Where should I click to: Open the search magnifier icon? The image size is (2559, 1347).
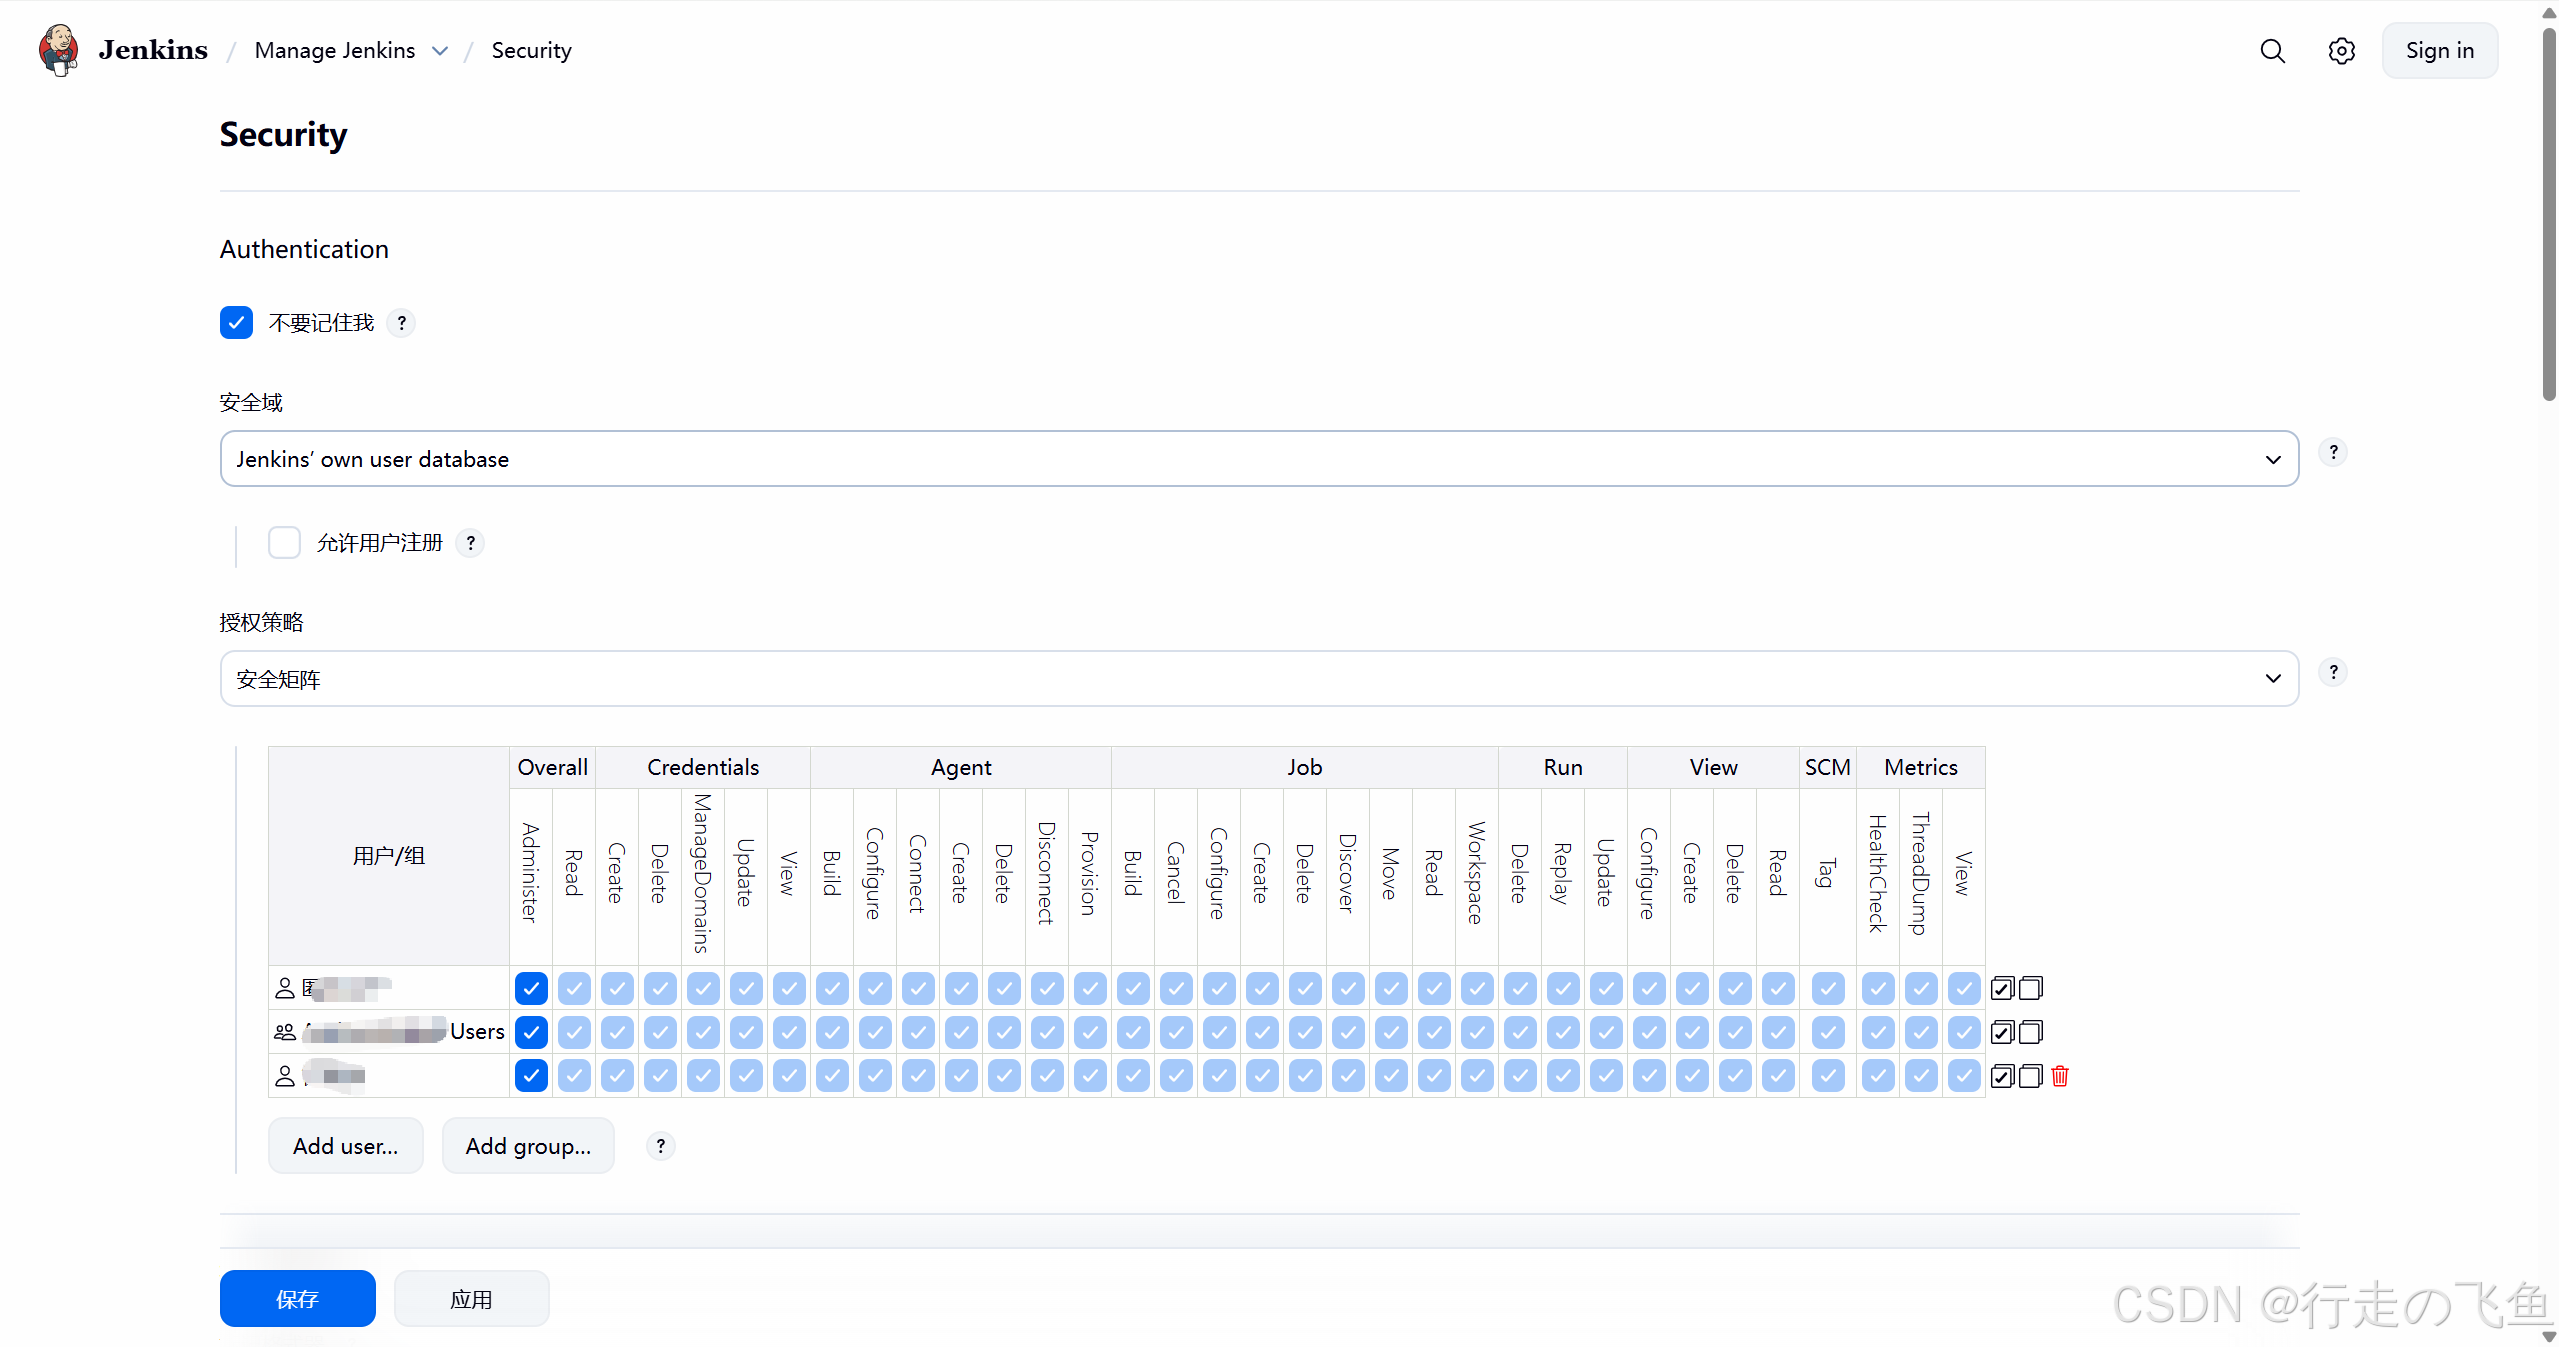2272,51
